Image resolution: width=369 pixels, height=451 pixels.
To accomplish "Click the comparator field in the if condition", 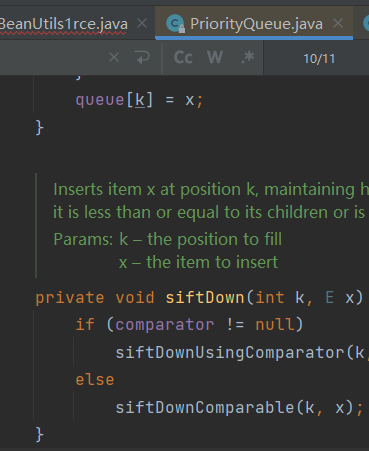I will pyautogui.click(x=165, y=325).
